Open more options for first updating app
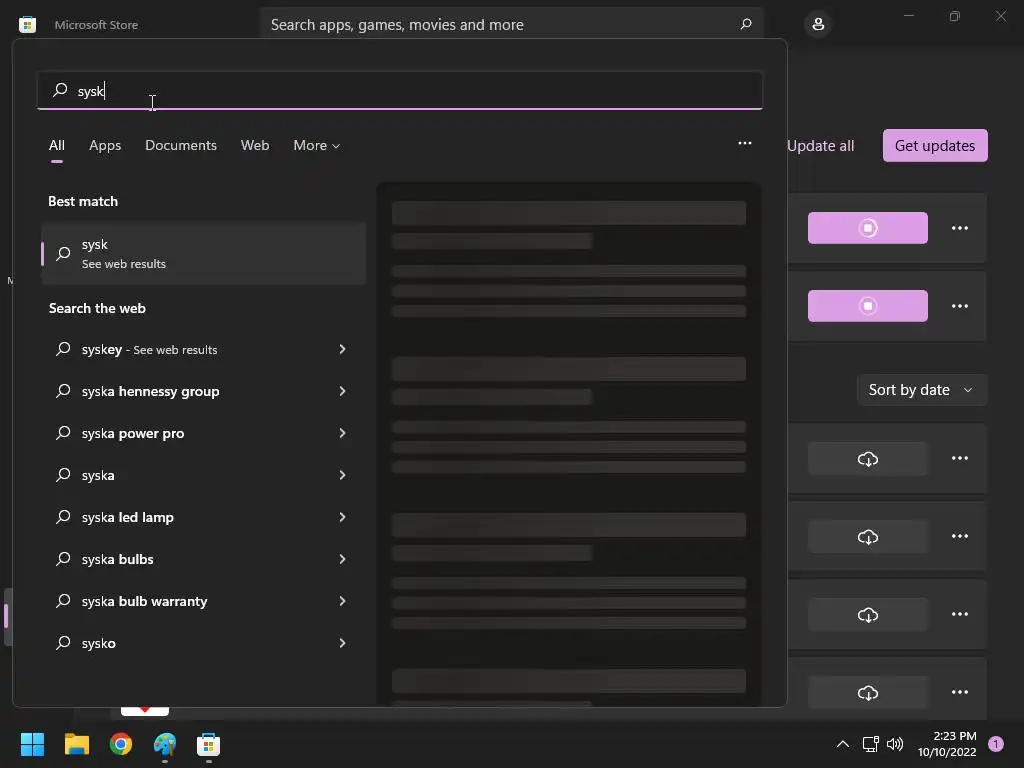The width and height of the screenshot is (1024, 768). pyautogui.click(x=959, y=228)
